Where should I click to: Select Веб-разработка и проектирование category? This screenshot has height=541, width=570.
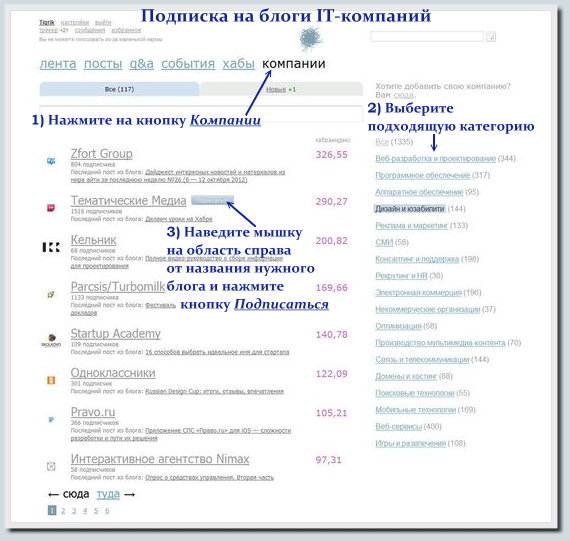pyautogui.click(x=435, y=159)
